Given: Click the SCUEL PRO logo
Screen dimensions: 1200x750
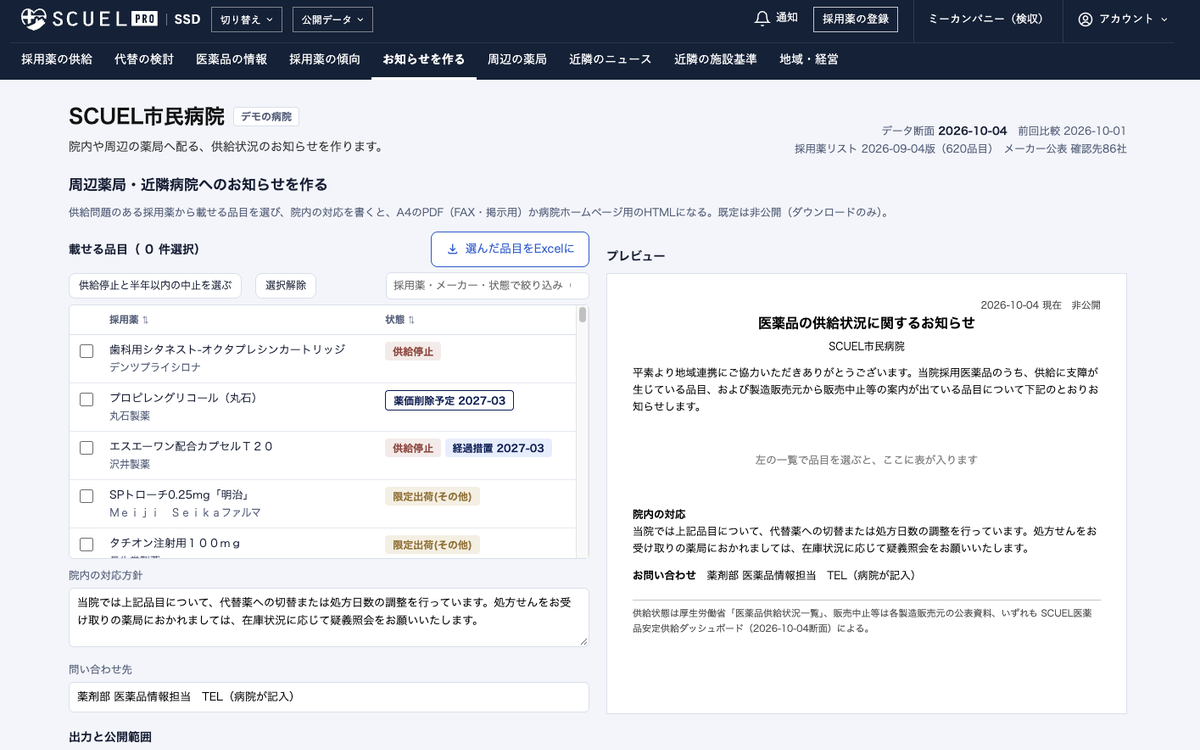Looking at the screenshot, I should 89,19.
